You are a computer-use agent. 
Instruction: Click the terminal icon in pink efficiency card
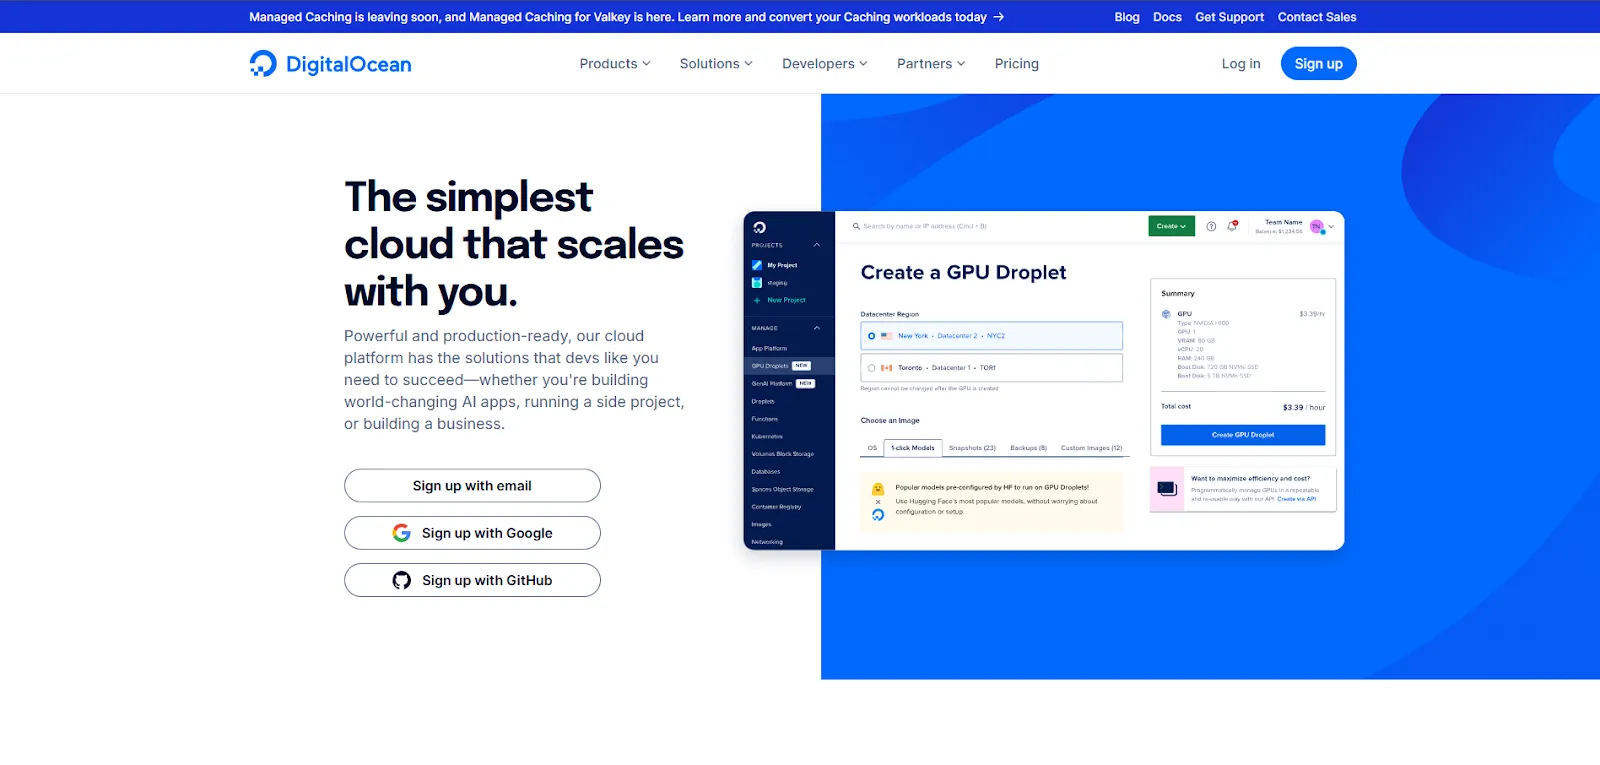tap(1167, 489)
